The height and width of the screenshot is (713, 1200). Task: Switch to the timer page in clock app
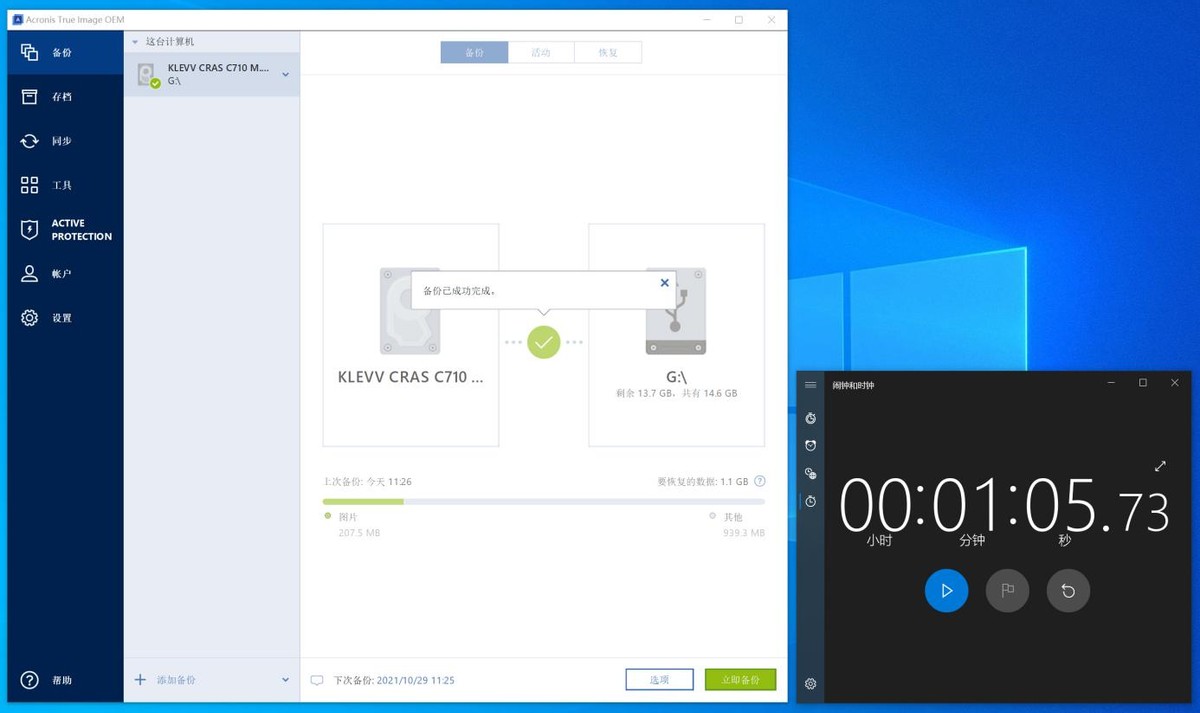click(x=810, y=418)
